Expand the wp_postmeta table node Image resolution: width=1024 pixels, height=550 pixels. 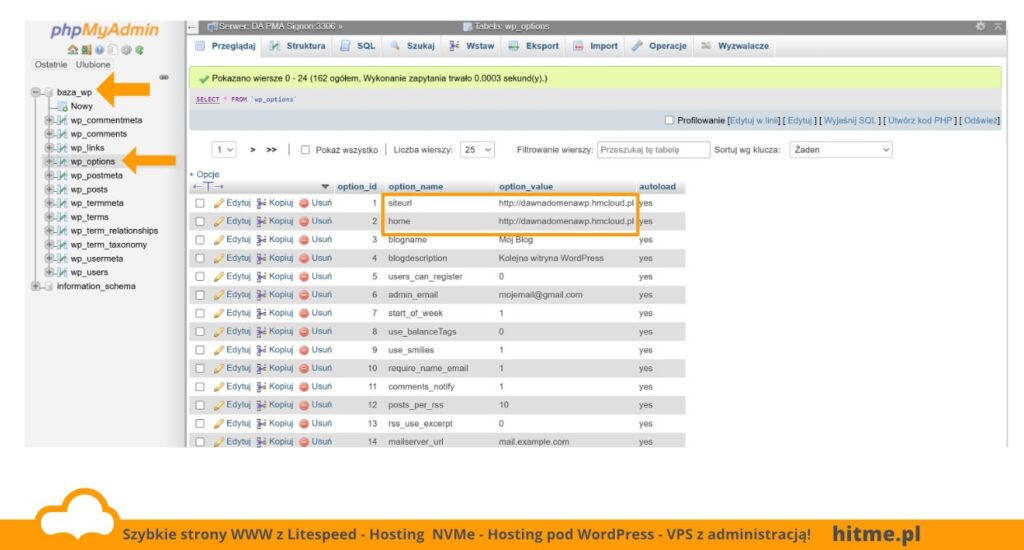(49, 175)
